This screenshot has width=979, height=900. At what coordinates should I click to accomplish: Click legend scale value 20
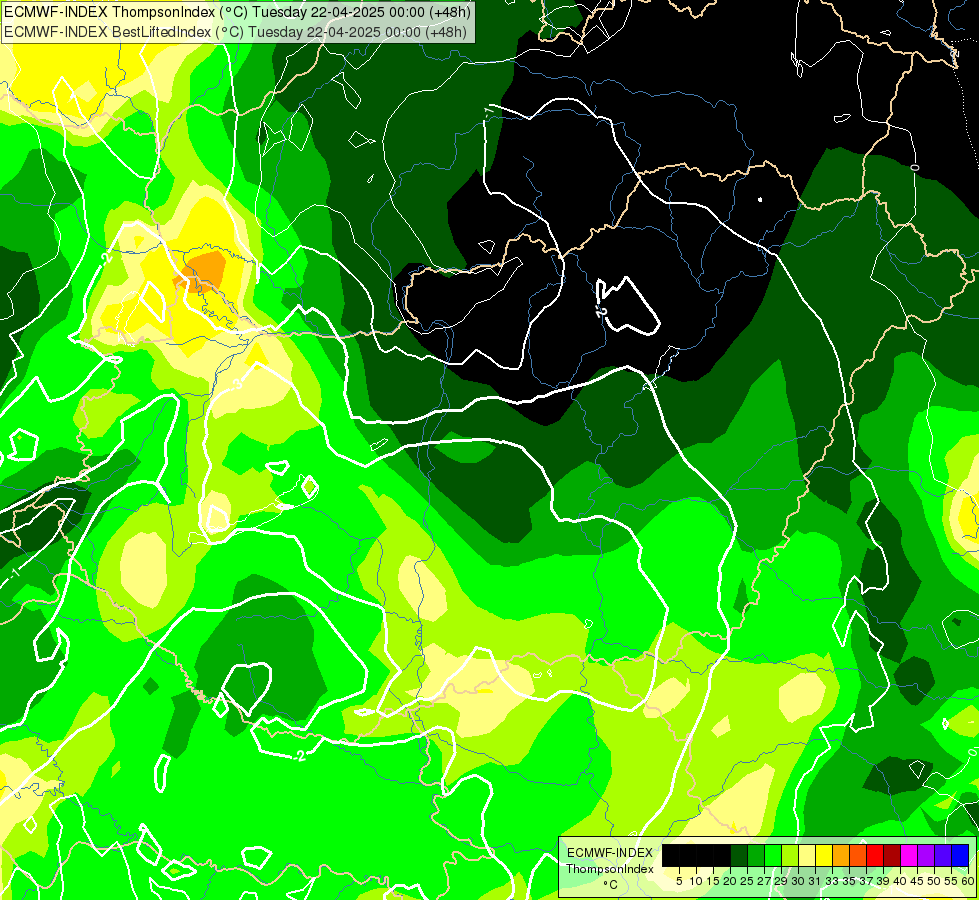pos(731,881)
